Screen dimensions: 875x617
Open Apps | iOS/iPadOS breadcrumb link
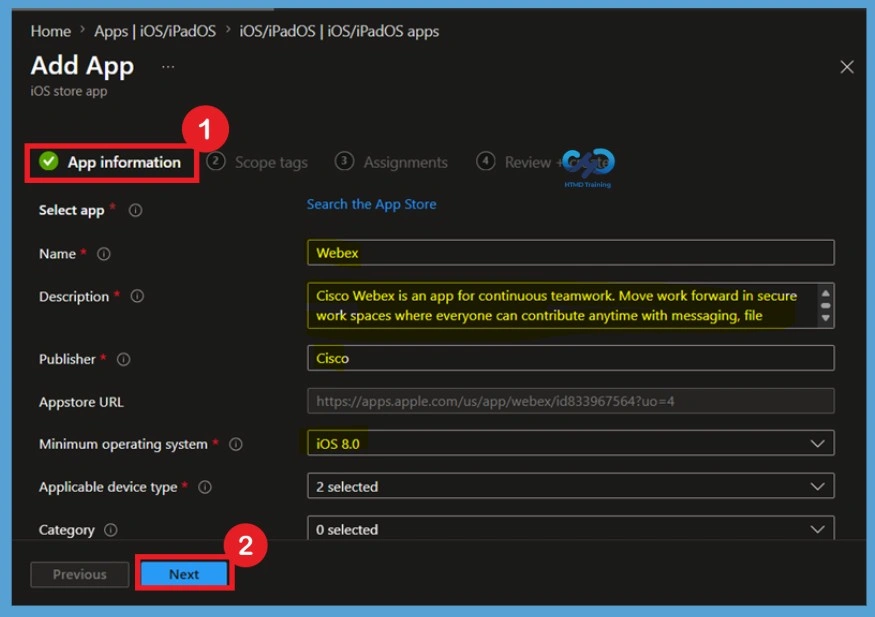tap(155, 31)
